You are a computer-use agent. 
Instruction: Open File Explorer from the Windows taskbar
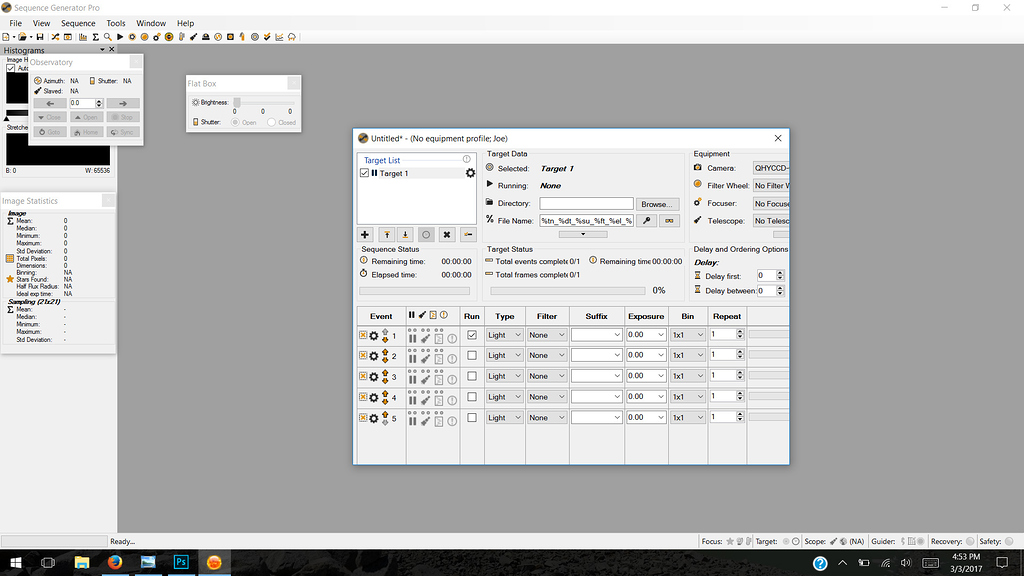coord(82,562)
